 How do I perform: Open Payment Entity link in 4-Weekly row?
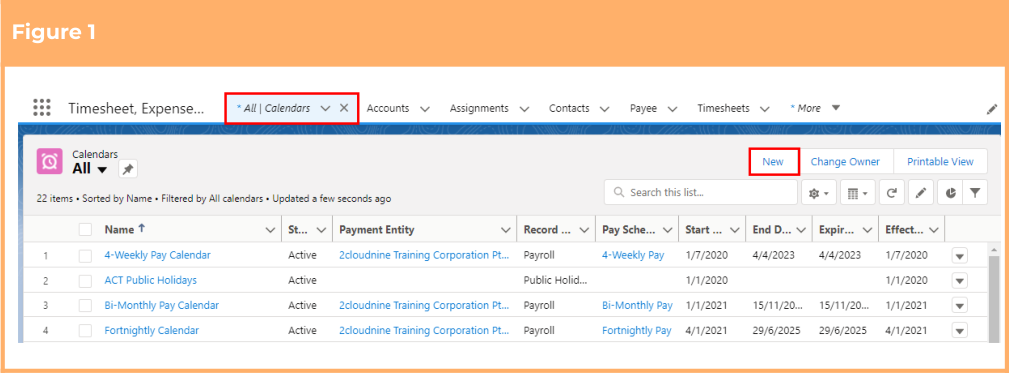[425, 255]
